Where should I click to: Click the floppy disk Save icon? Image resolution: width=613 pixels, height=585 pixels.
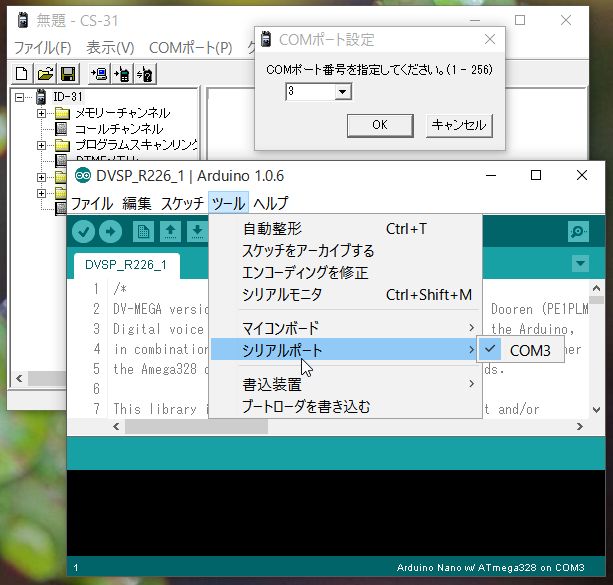point(67,73)
